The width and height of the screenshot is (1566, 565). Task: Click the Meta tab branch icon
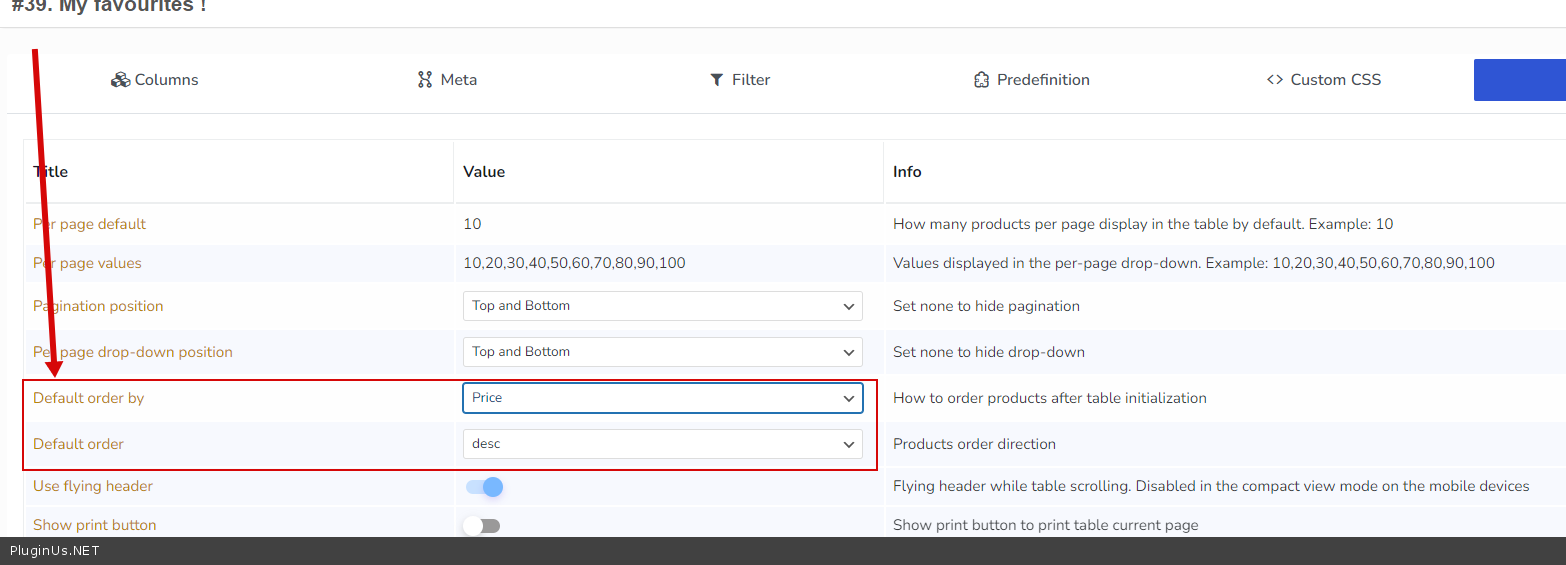425,80
